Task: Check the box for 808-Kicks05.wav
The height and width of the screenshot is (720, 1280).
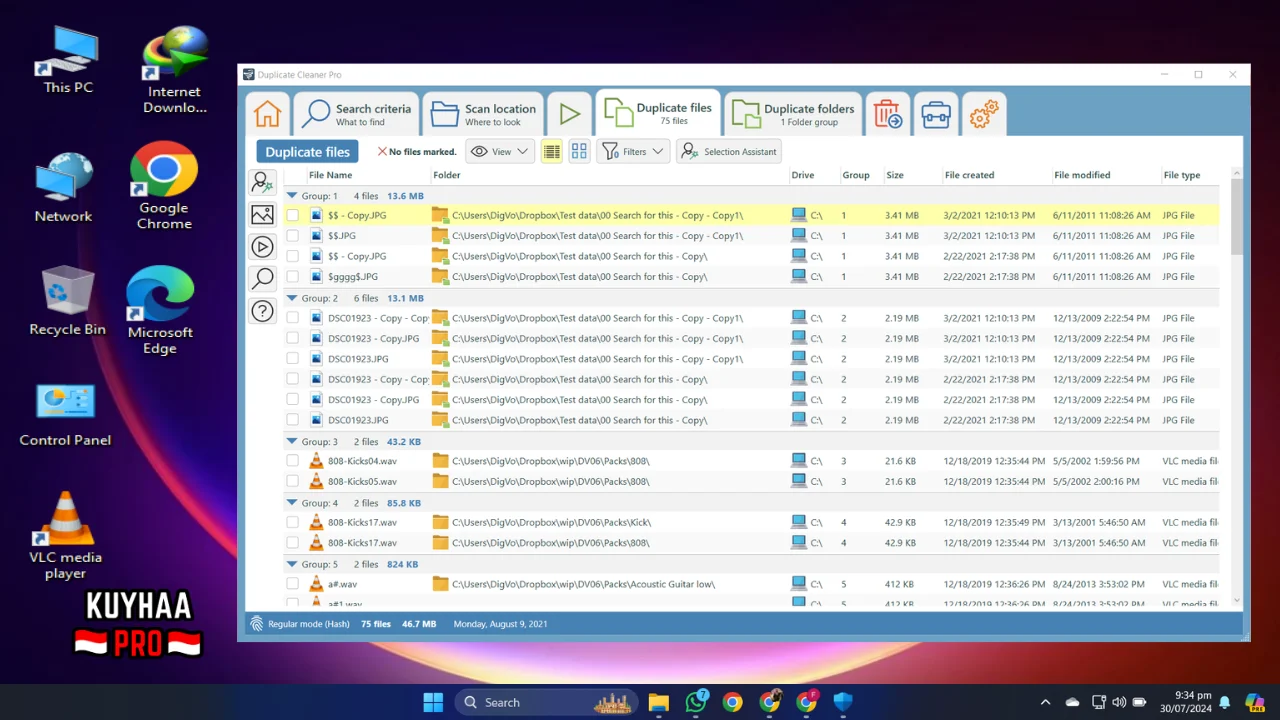Action: click(x=292, y=482)
